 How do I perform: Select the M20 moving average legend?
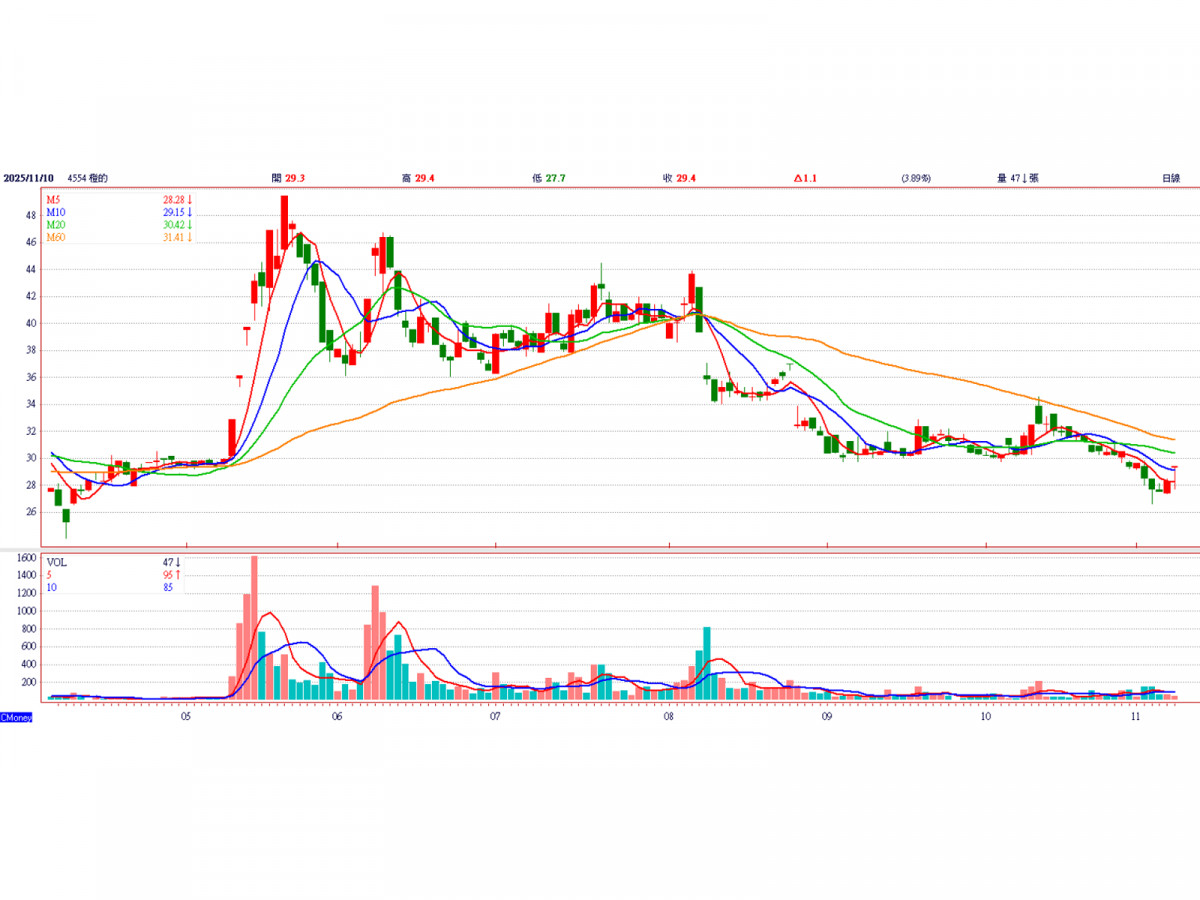pos(56,225)
